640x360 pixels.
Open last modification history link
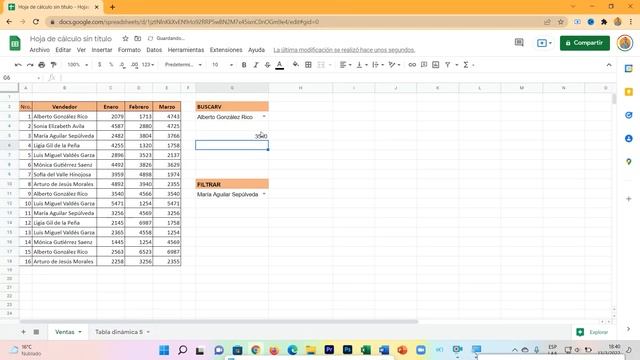pos(344,50)
